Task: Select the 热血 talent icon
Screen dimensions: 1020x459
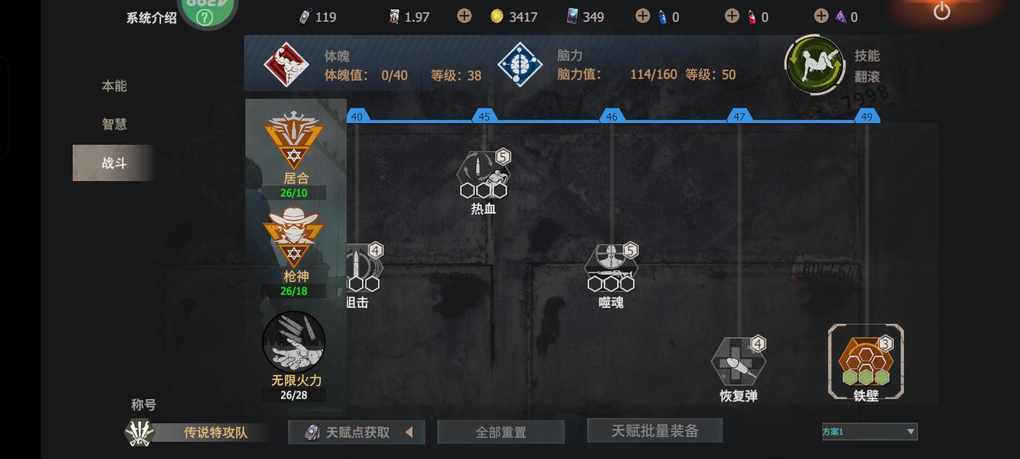Action: 484,174
